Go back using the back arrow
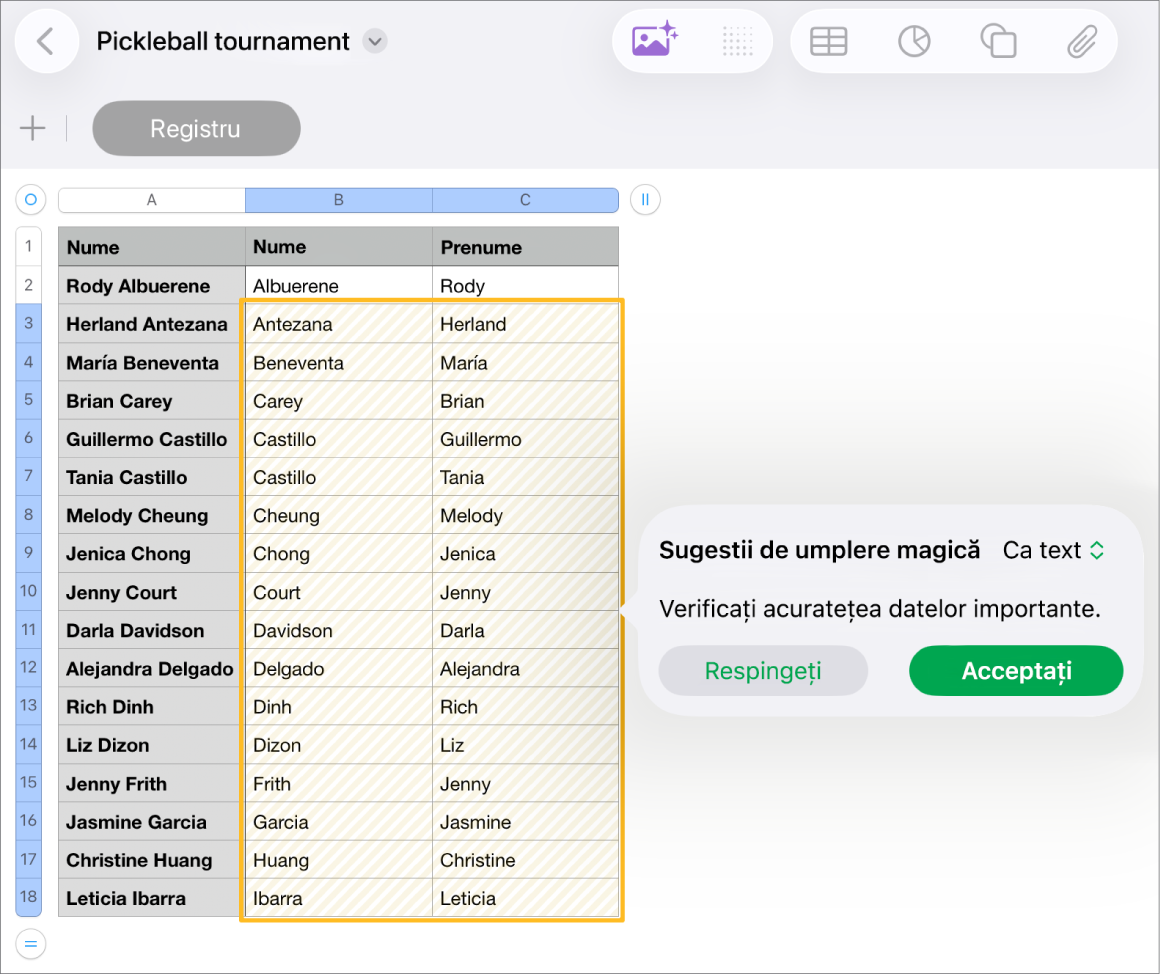The width and height of the screenshot is (1160, 976). coord(47,41)
